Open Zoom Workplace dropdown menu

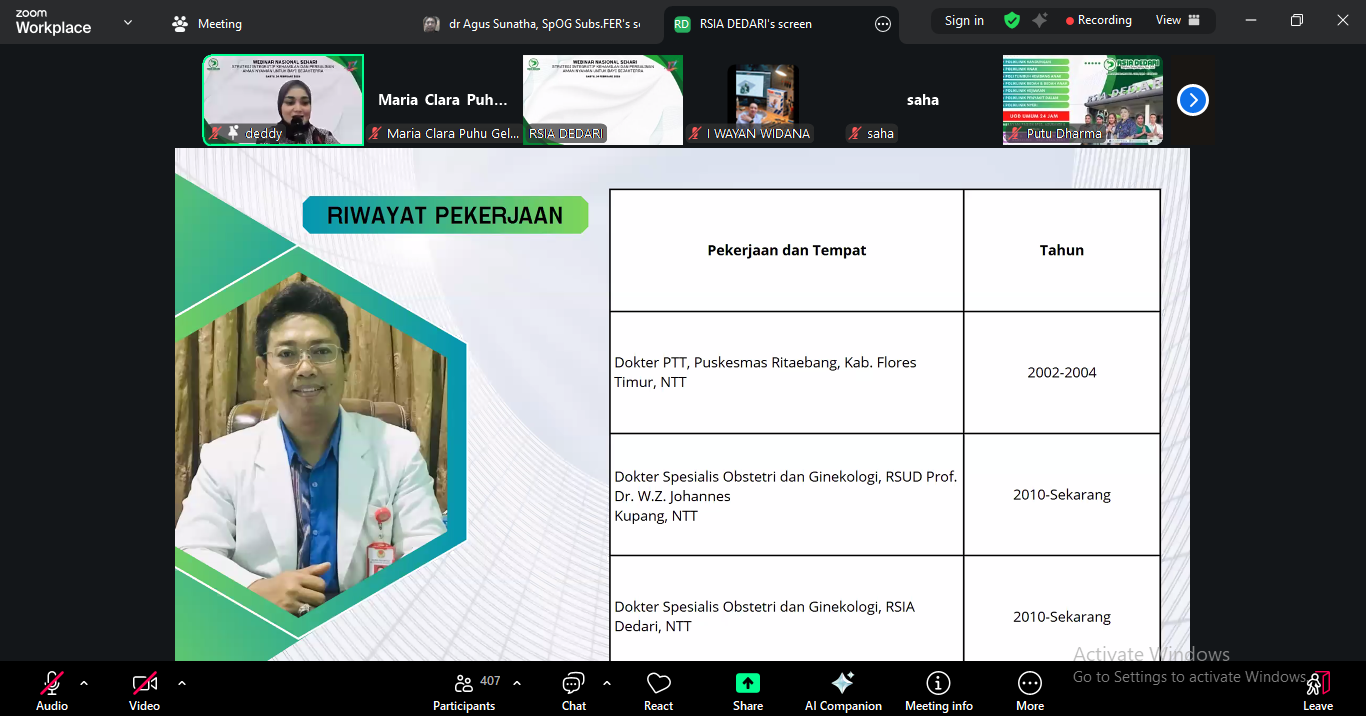[127, 22]
